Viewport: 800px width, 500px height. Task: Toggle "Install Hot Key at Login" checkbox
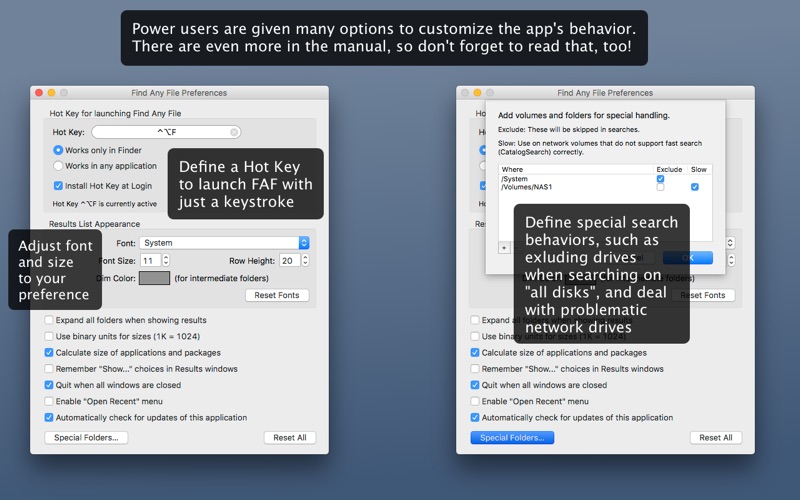tap(58, 186)
